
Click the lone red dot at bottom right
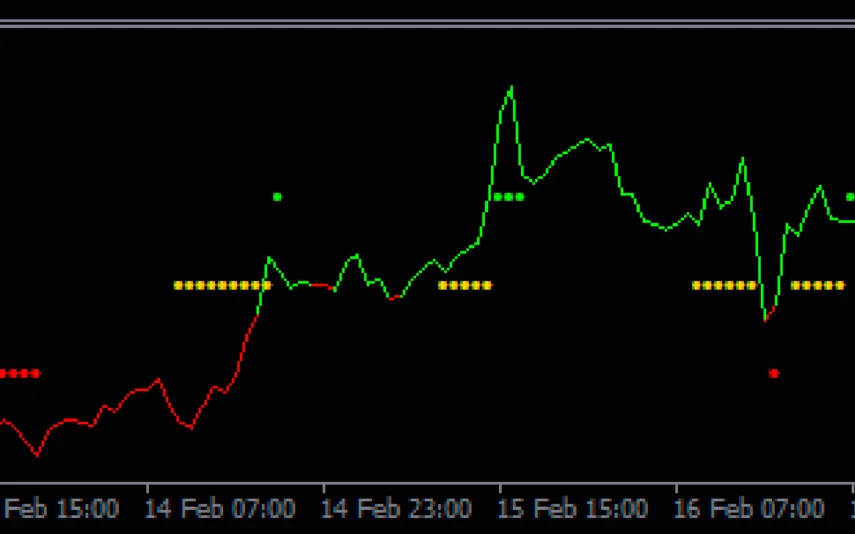tap(773, 373)
